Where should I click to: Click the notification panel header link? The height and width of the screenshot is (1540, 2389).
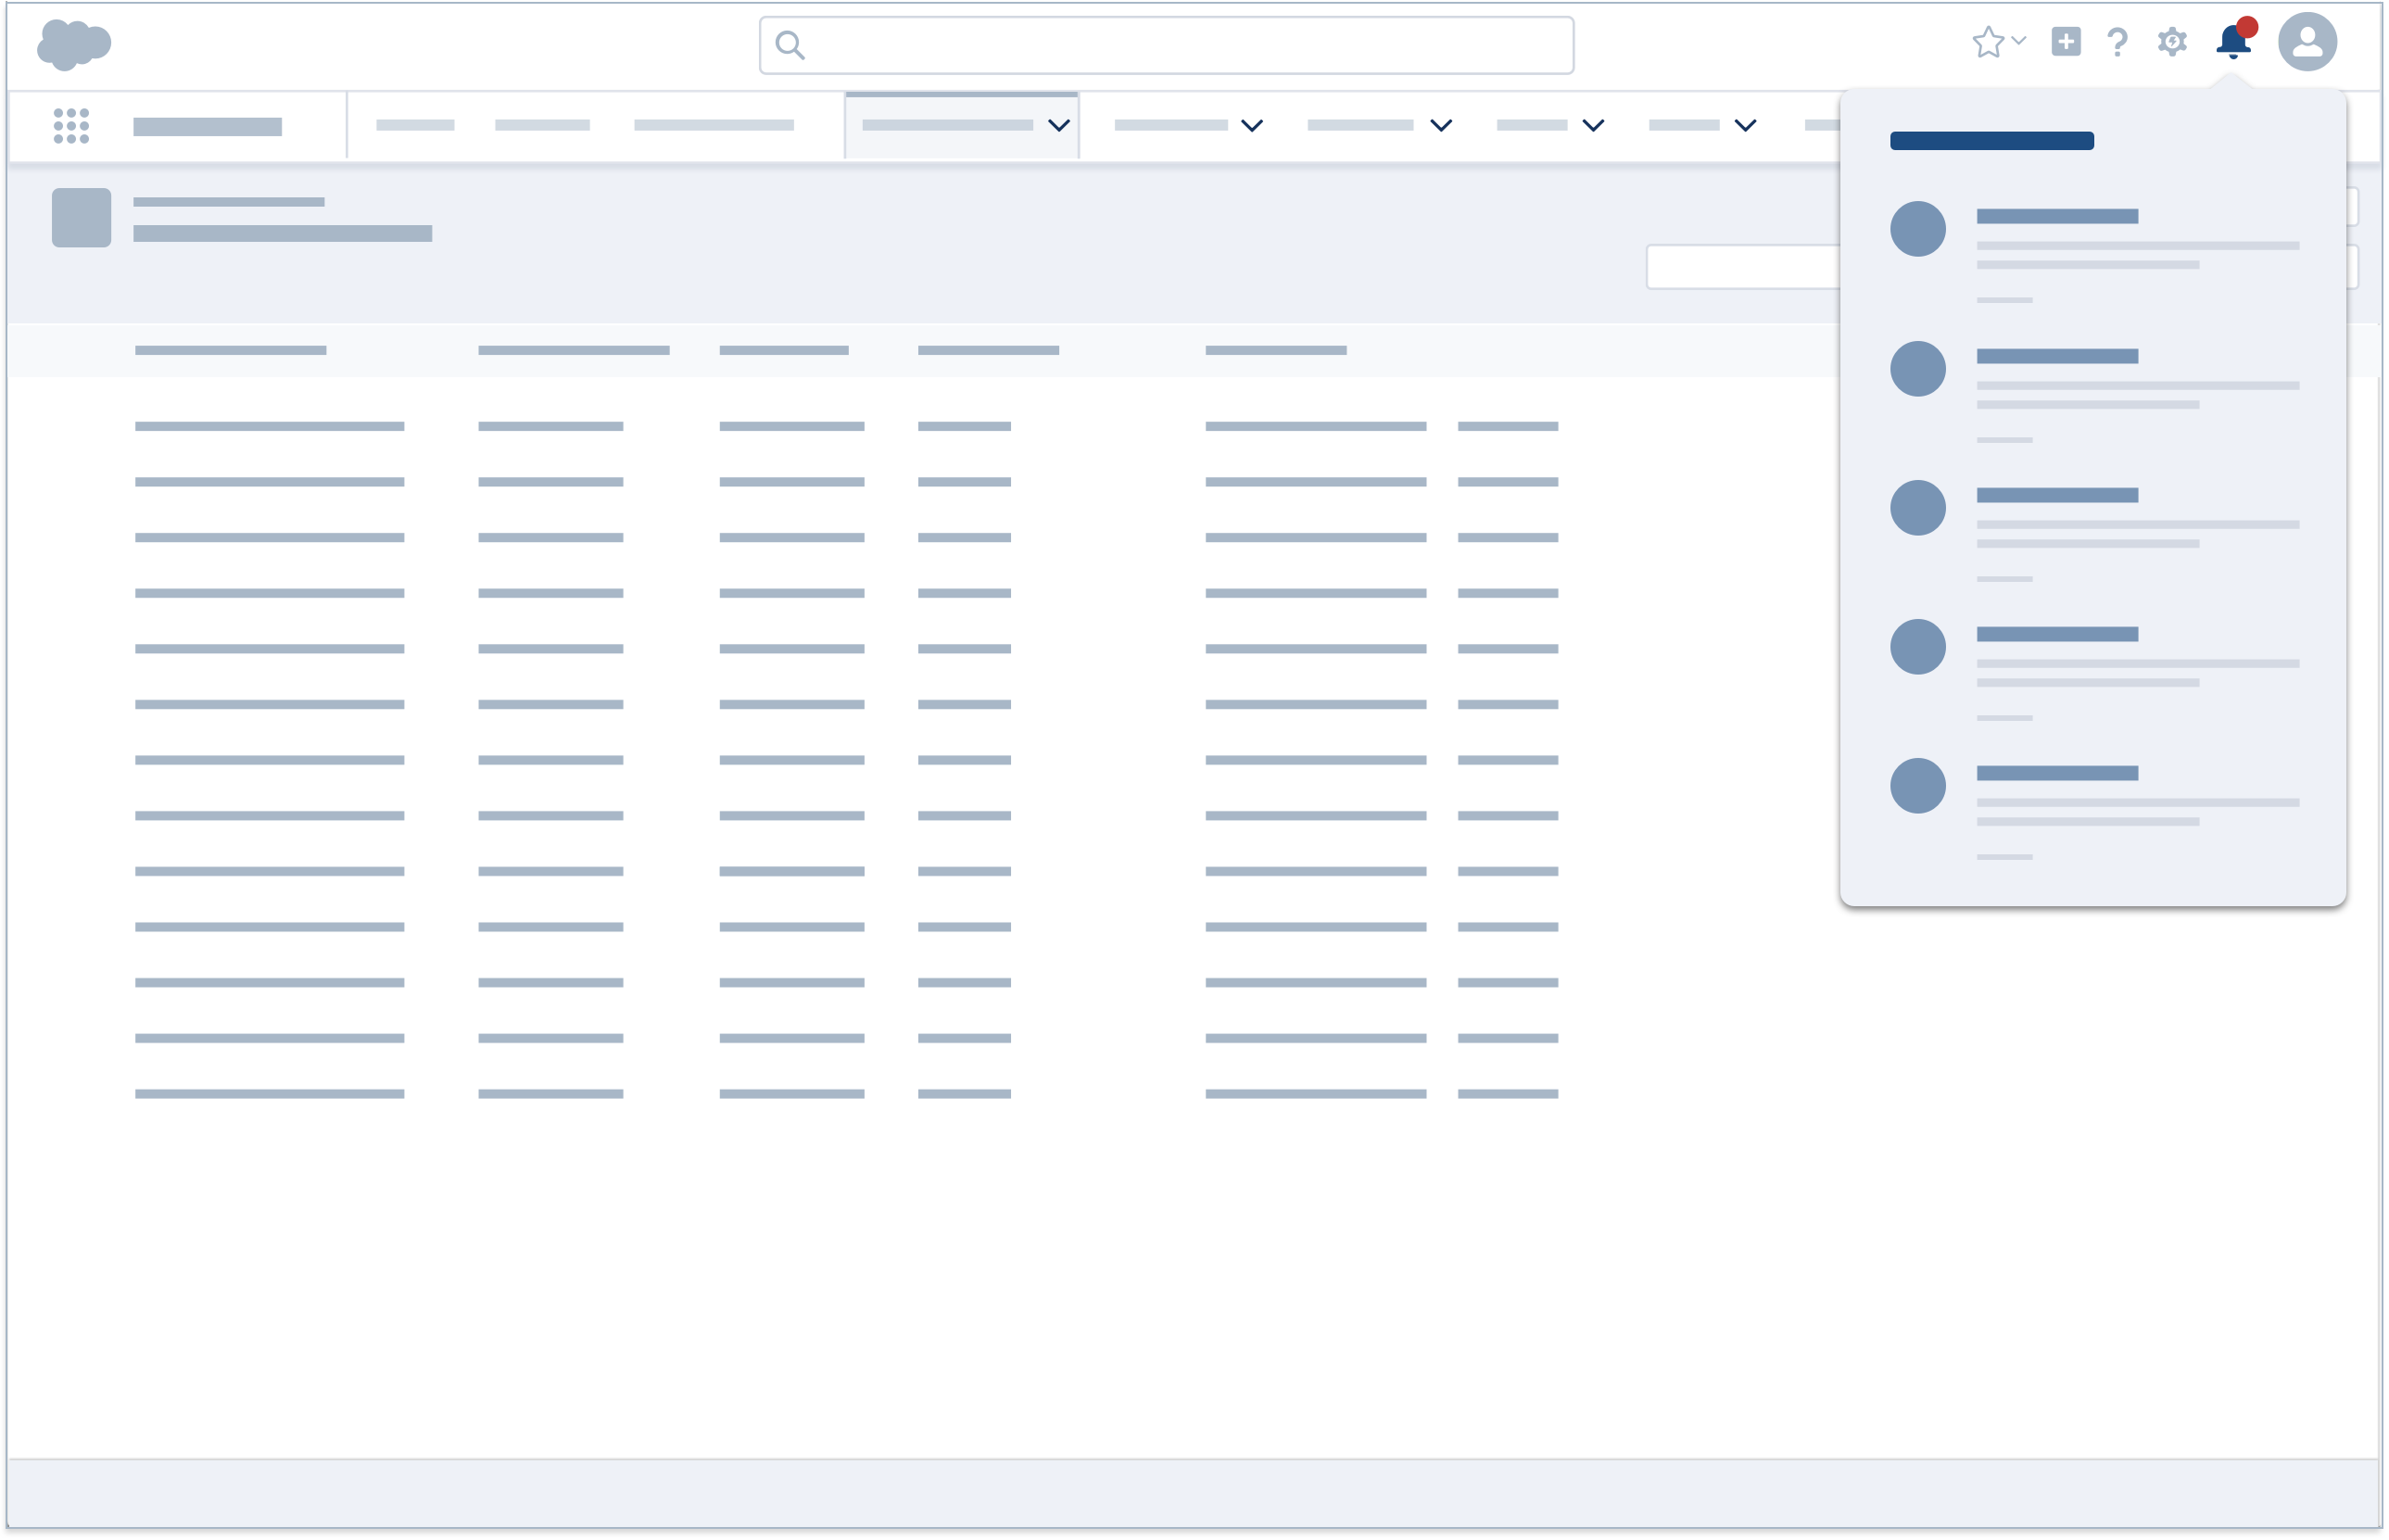pos(1991,141)
